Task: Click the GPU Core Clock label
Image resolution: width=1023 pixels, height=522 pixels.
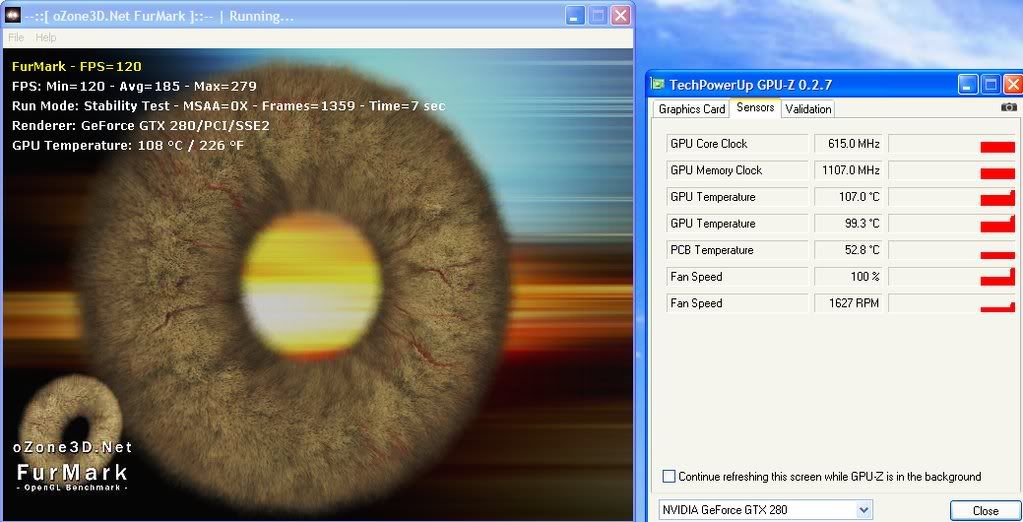Action: click(737, 144)
